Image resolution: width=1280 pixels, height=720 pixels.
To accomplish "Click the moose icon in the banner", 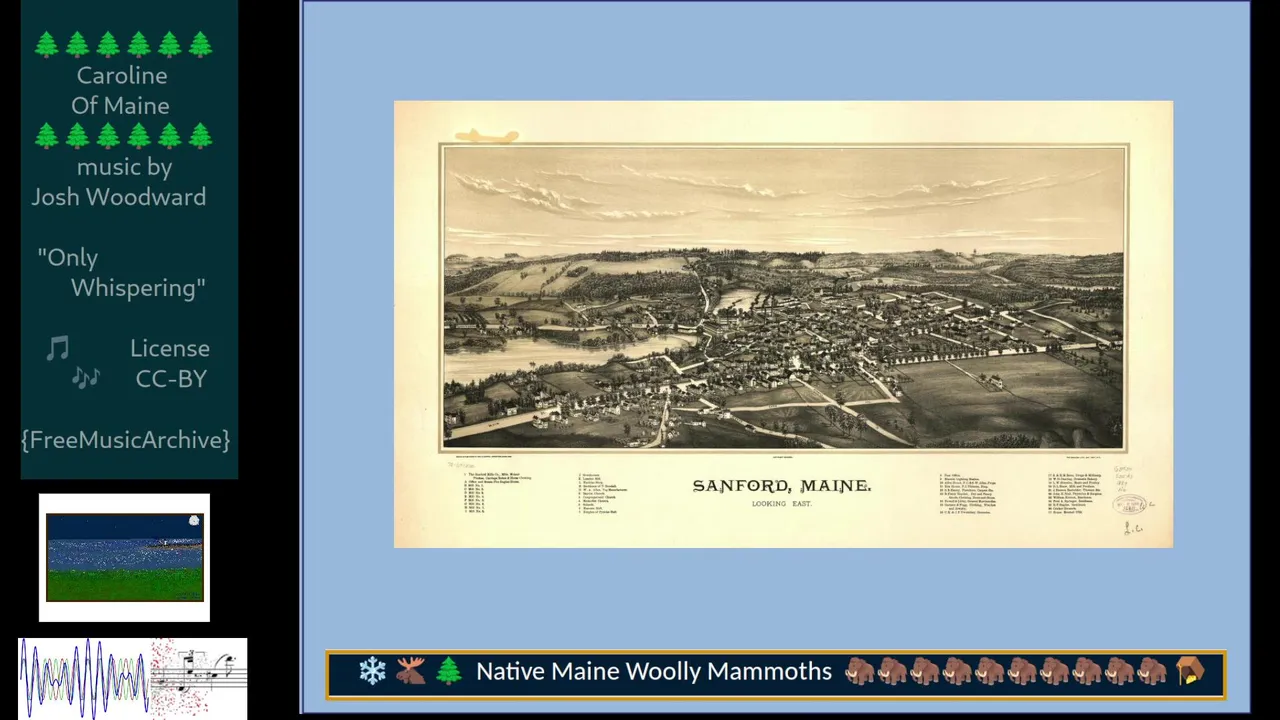I will tap(410, 671).
